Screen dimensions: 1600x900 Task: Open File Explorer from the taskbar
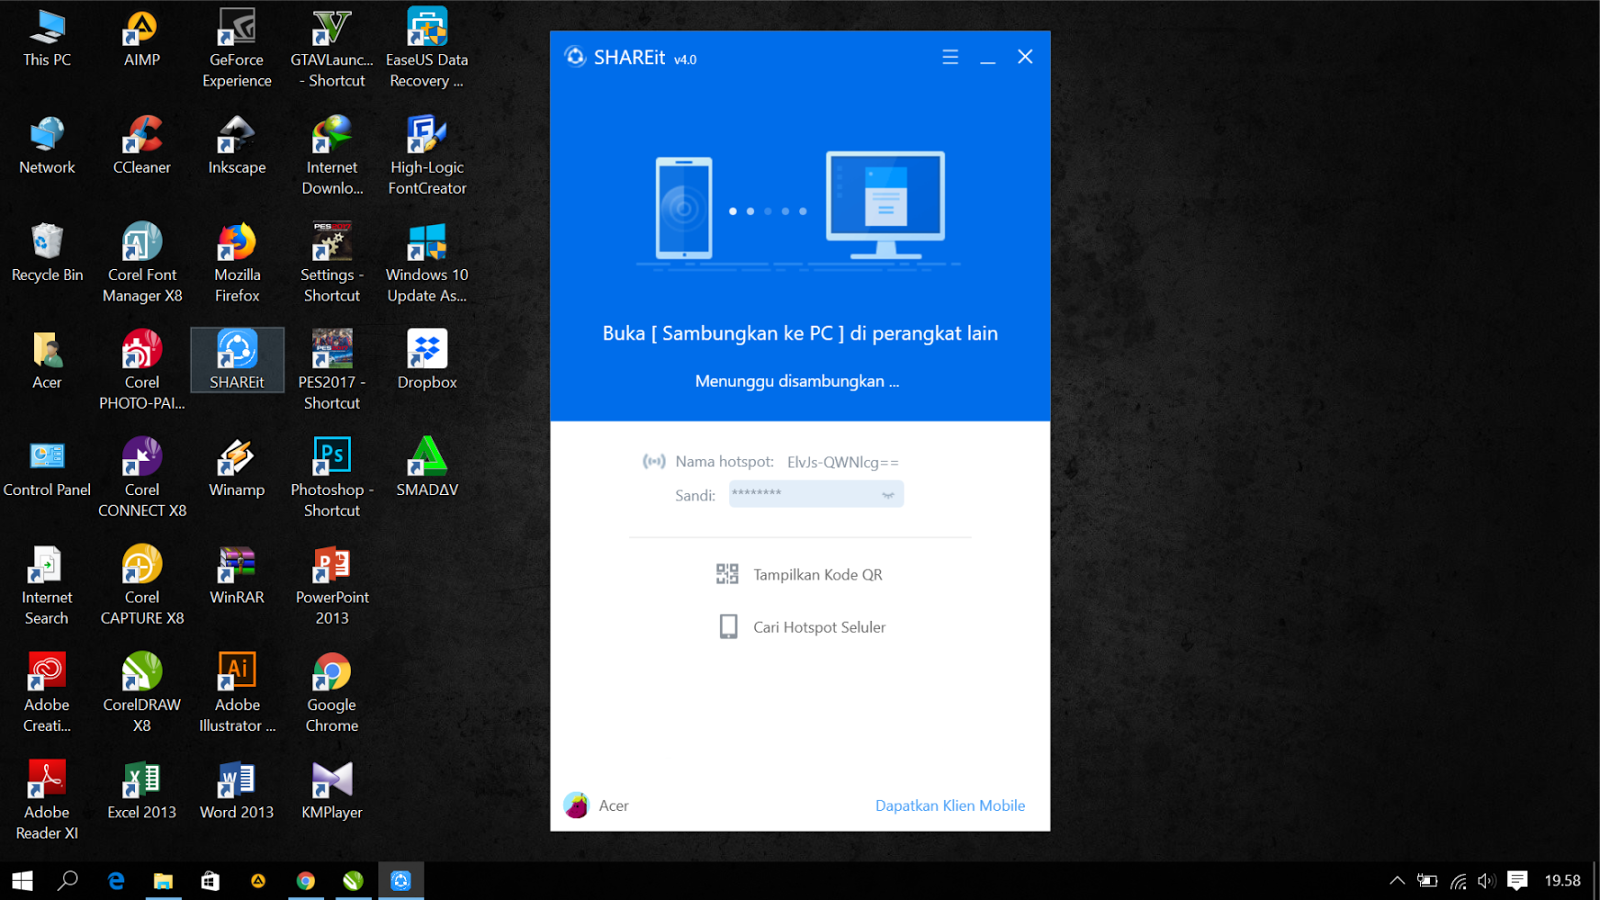(x=163, y=881)
